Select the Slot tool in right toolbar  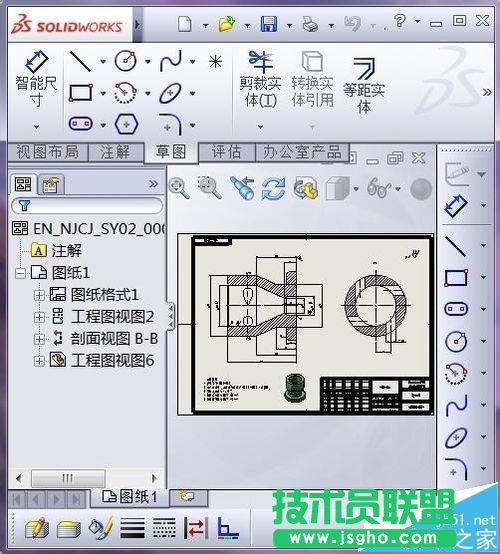[x=456, y=309]
